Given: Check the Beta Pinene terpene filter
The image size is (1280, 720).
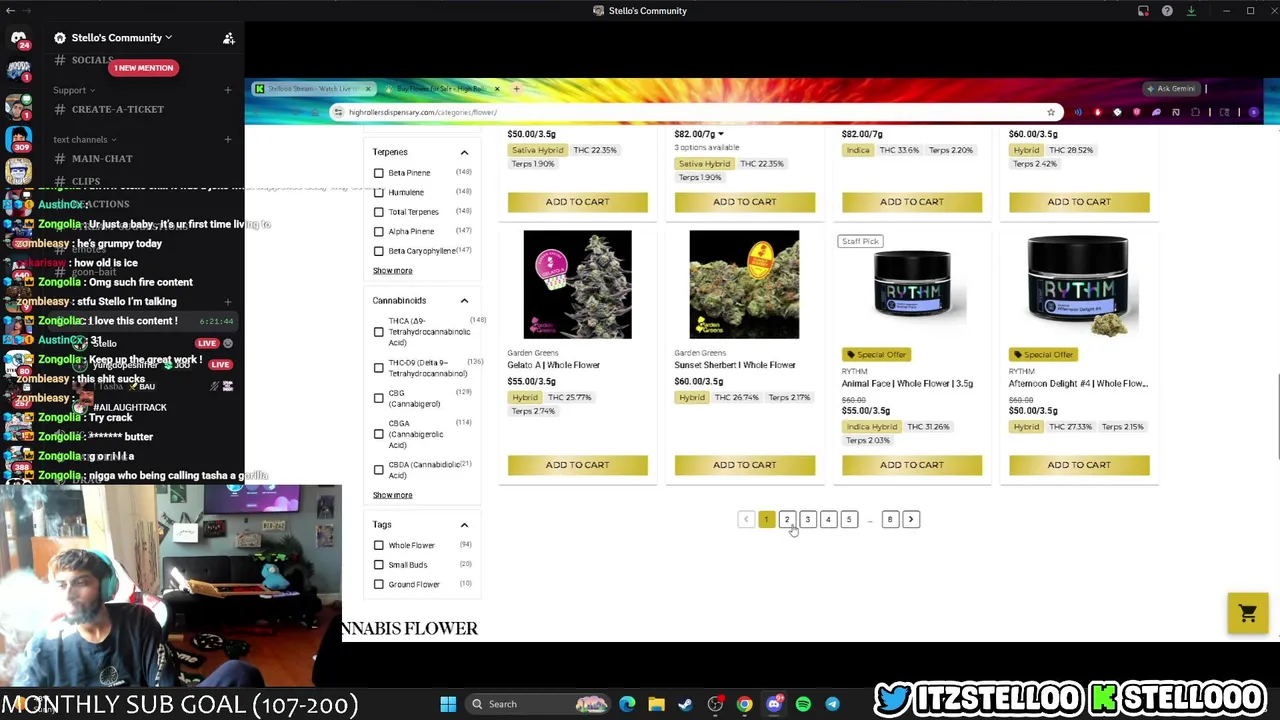Looking at the screenshot, I should tap(378, 173).
